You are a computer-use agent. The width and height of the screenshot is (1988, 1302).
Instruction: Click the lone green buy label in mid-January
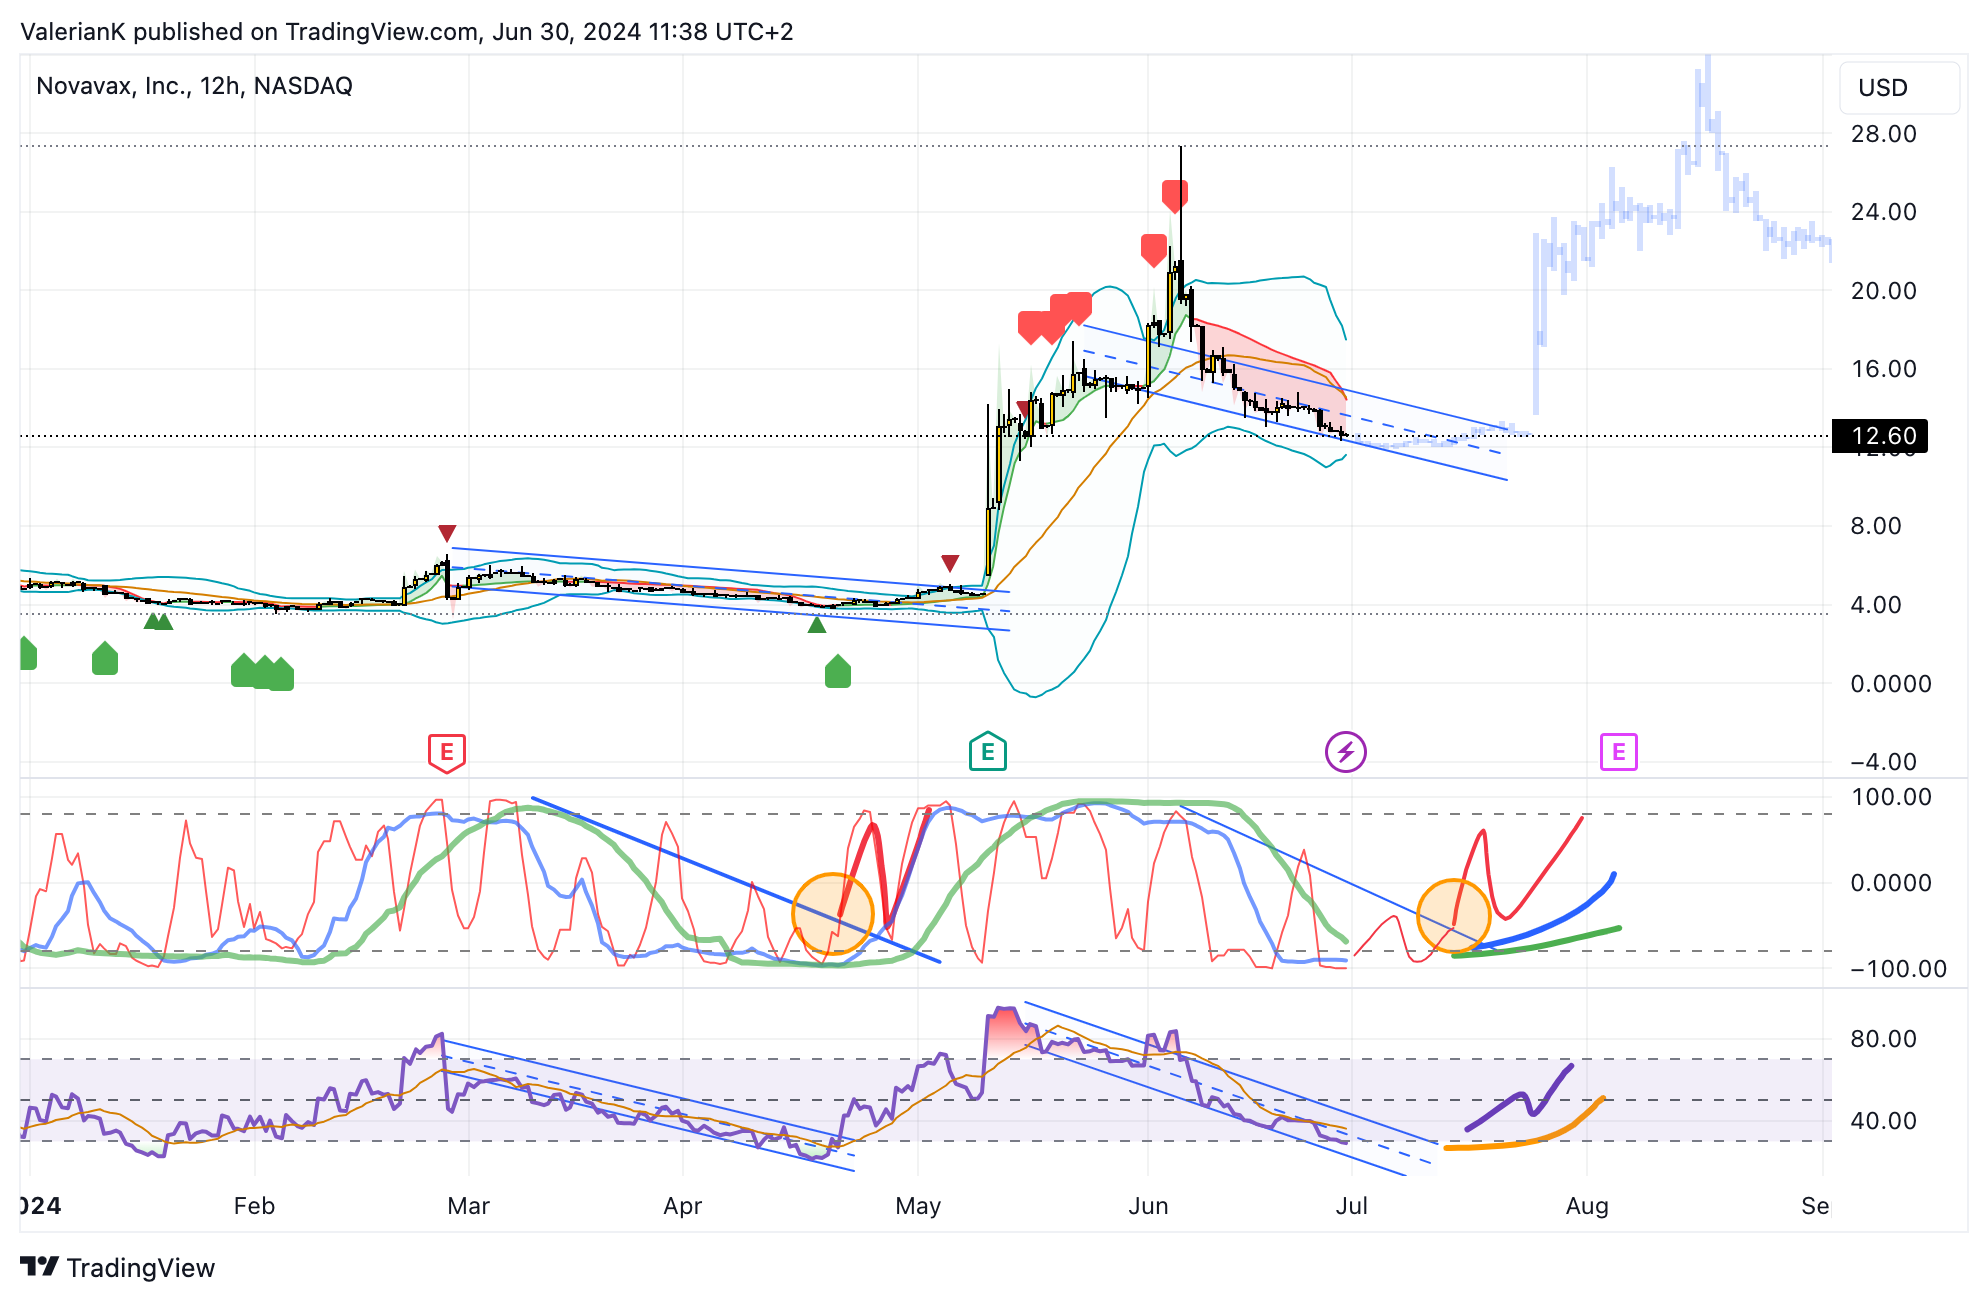105,658
